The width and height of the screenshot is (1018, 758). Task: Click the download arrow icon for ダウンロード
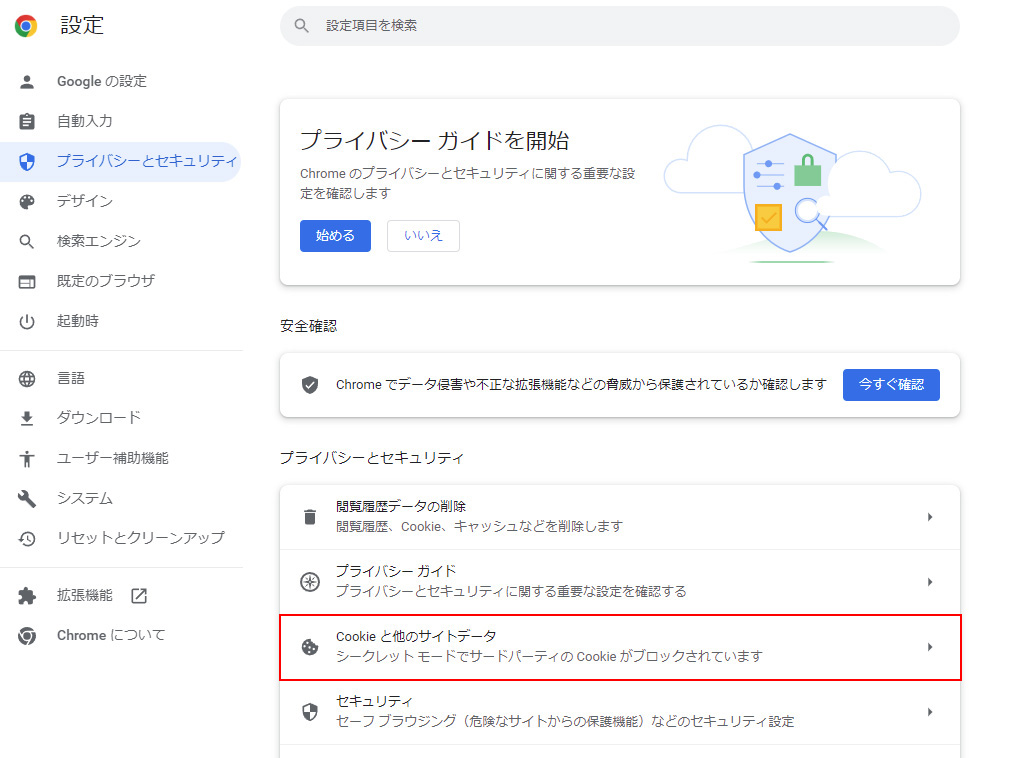(x=27, y=419)
